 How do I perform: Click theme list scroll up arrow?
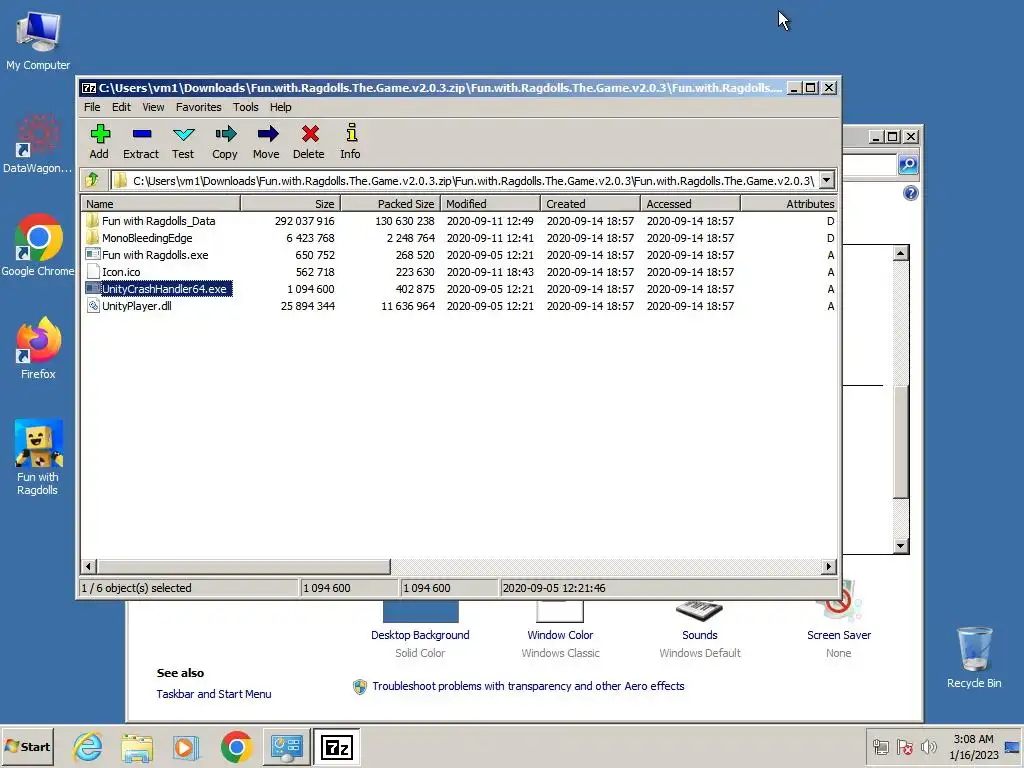coord(901,253)
